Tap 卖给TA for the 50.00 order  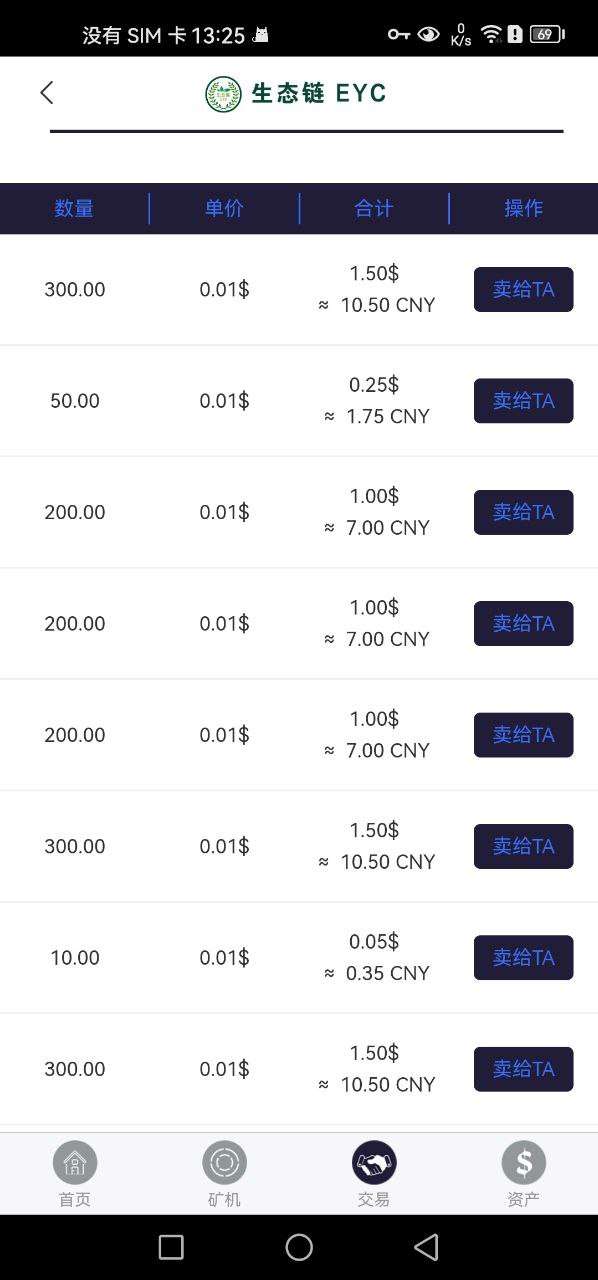coord(524,401)
